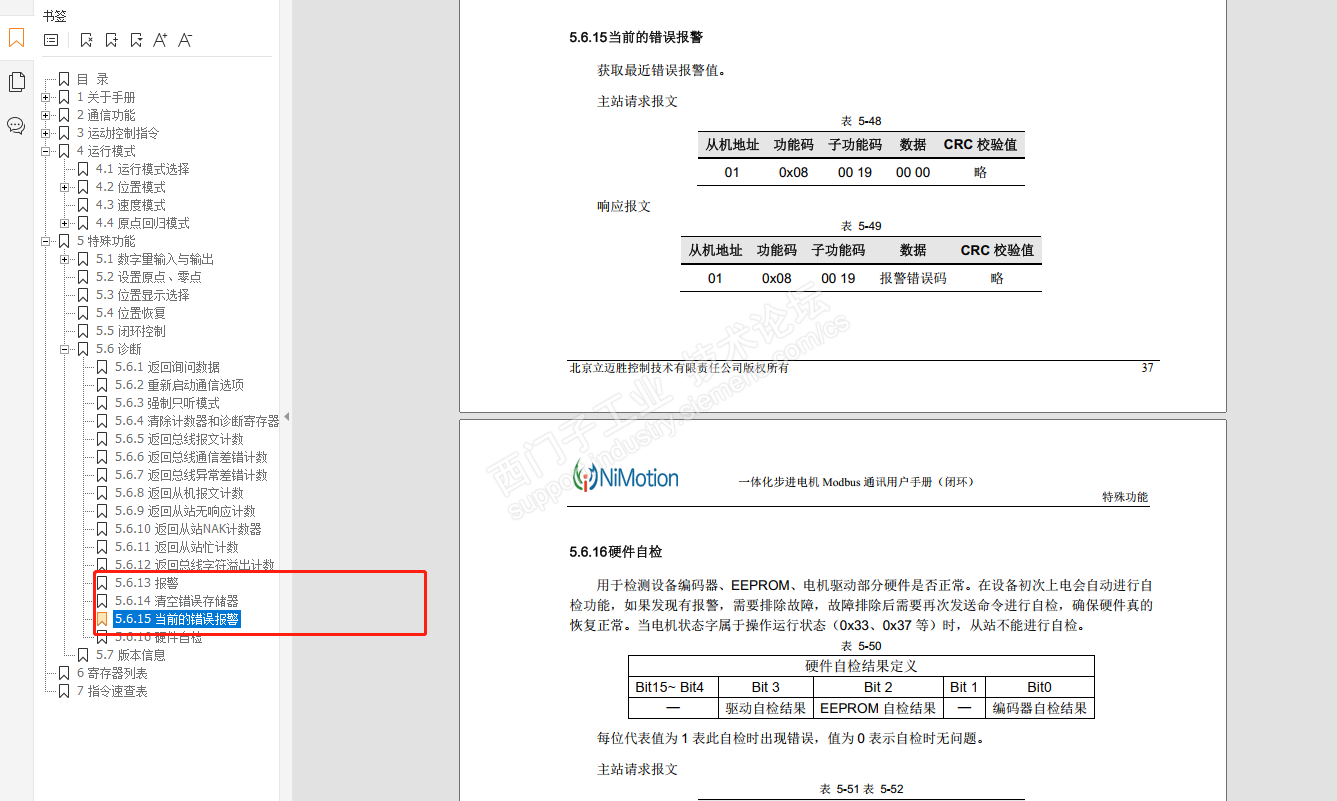Open the Bookmarks sidebar panel
Viewport: 1337px width, 801px height.
point(16,39)
